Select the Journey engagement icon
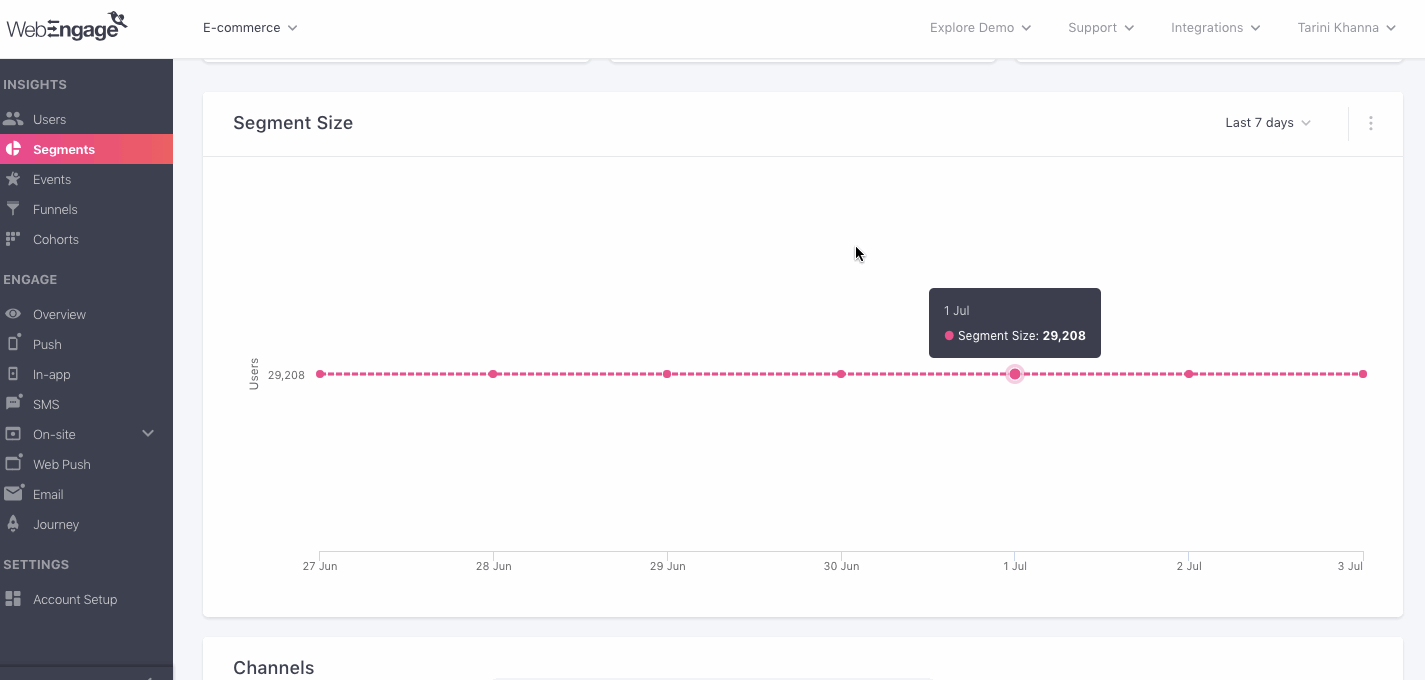 (57, 524)
